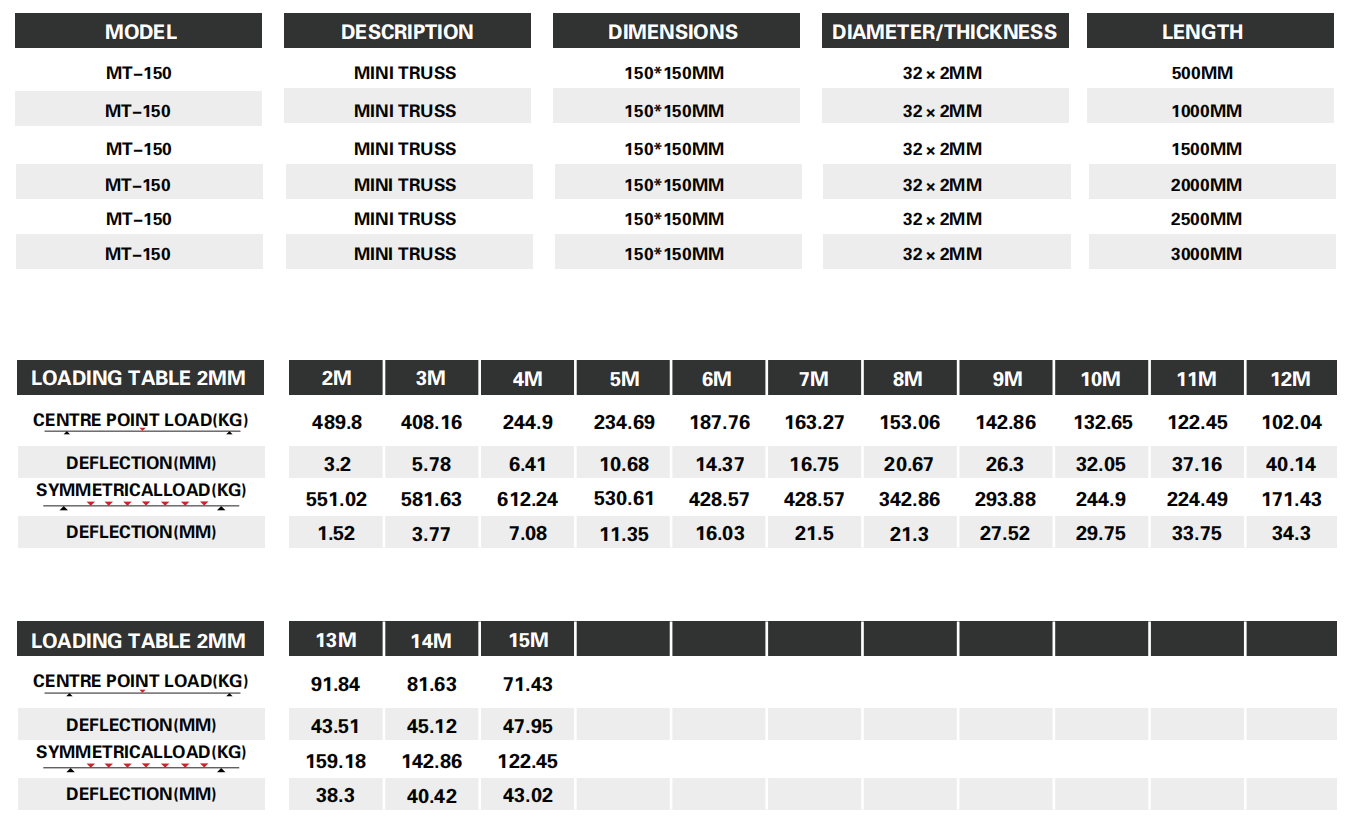This screenshot has width=1355, height=827.
Task: Click the DIMENSIONS column header
Action: point(674,32)
